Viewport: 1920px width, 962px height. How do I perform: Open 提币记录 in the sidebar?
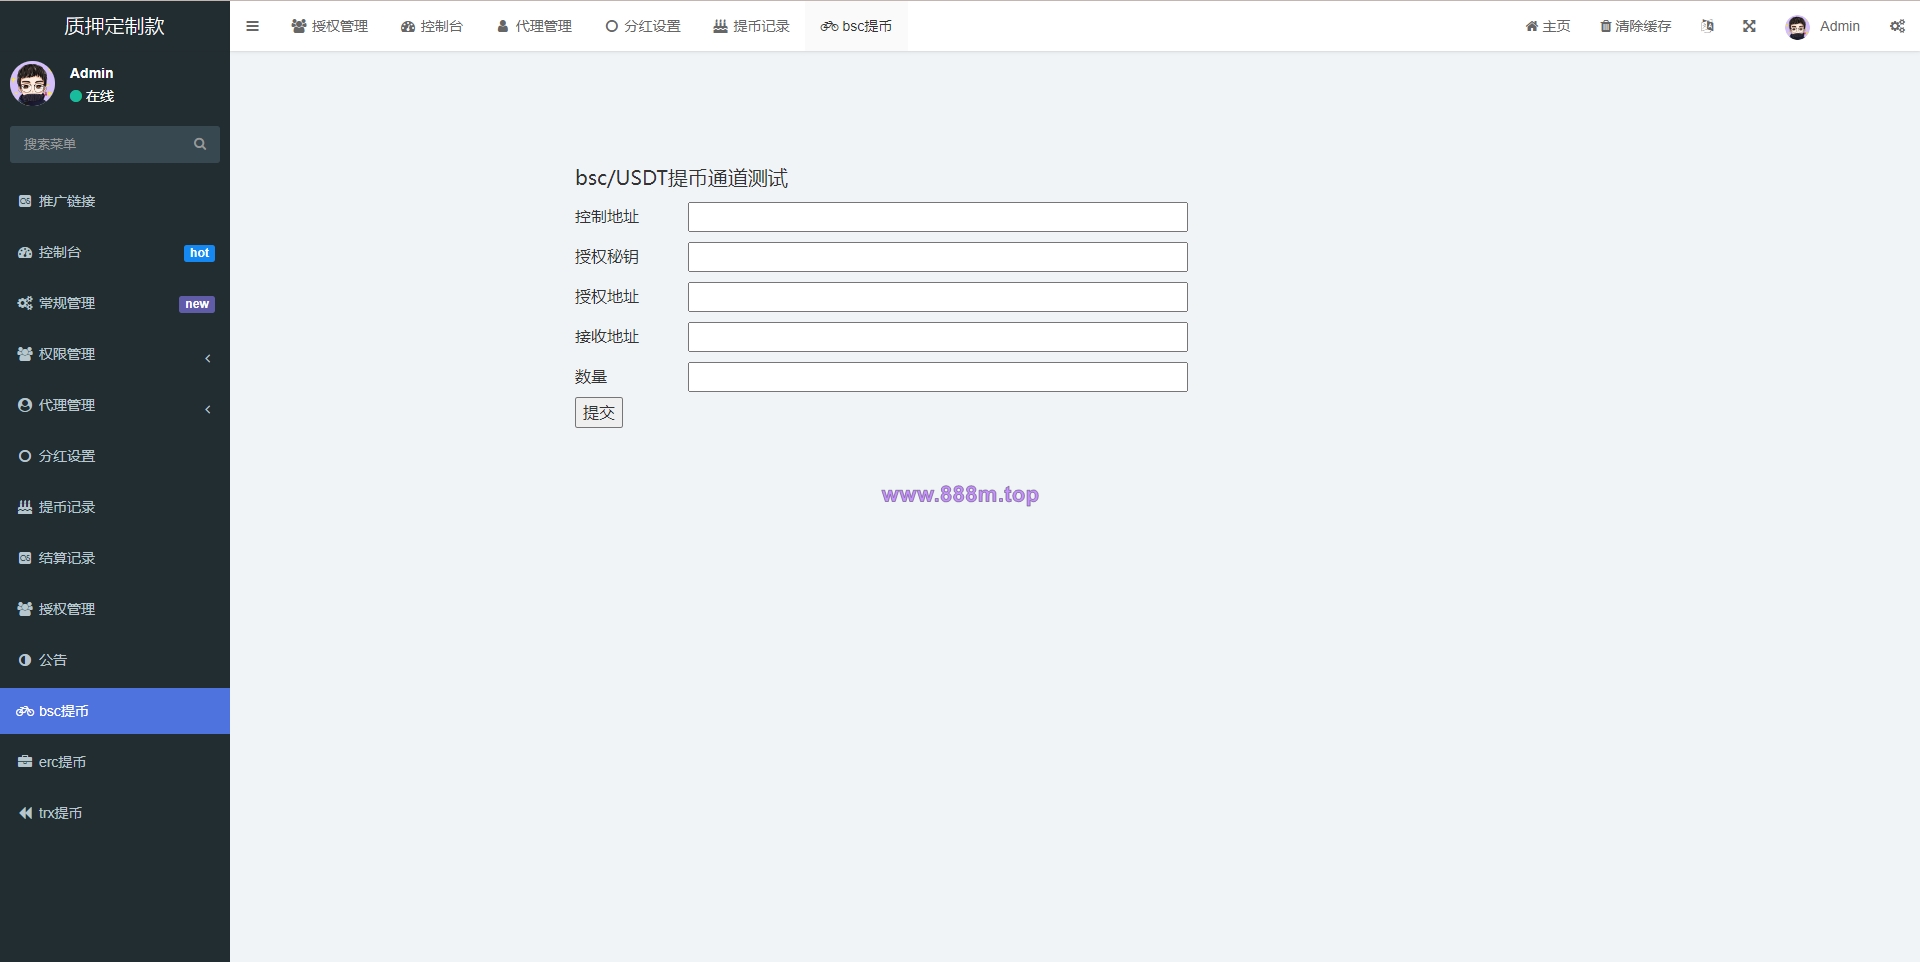point(115,507)
